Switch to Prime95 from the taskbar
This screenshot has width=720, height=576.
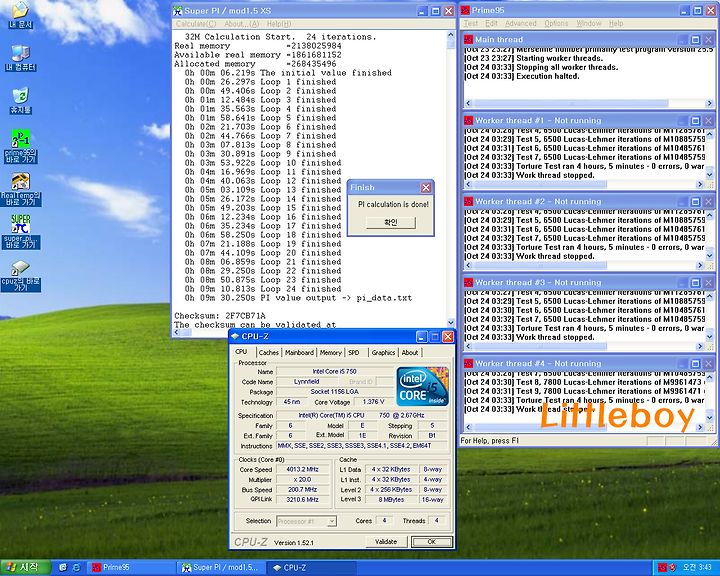coord(131,568)
